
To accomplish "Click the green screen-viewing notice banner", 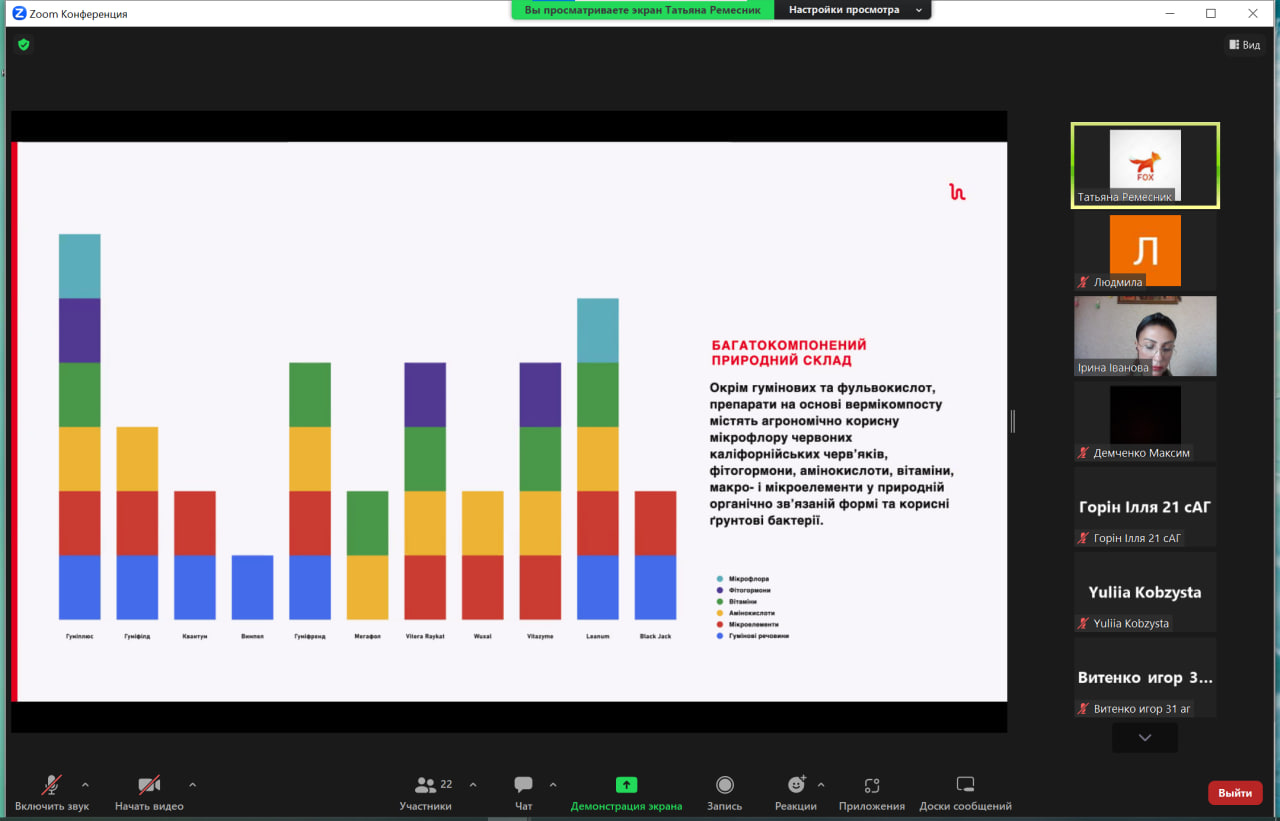I will (x=643, y=10).
